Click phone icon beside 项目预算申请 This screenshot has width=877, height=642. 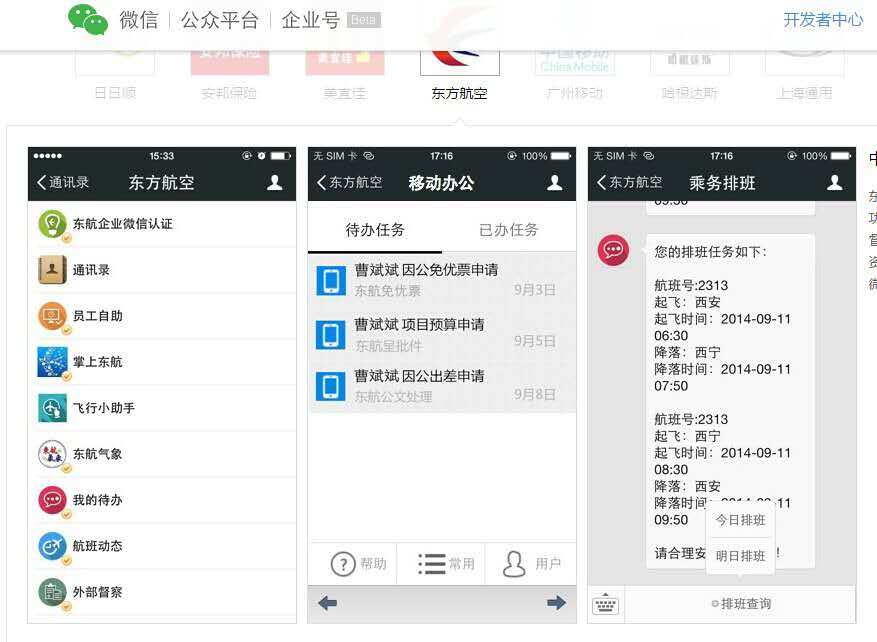point(331,335)
